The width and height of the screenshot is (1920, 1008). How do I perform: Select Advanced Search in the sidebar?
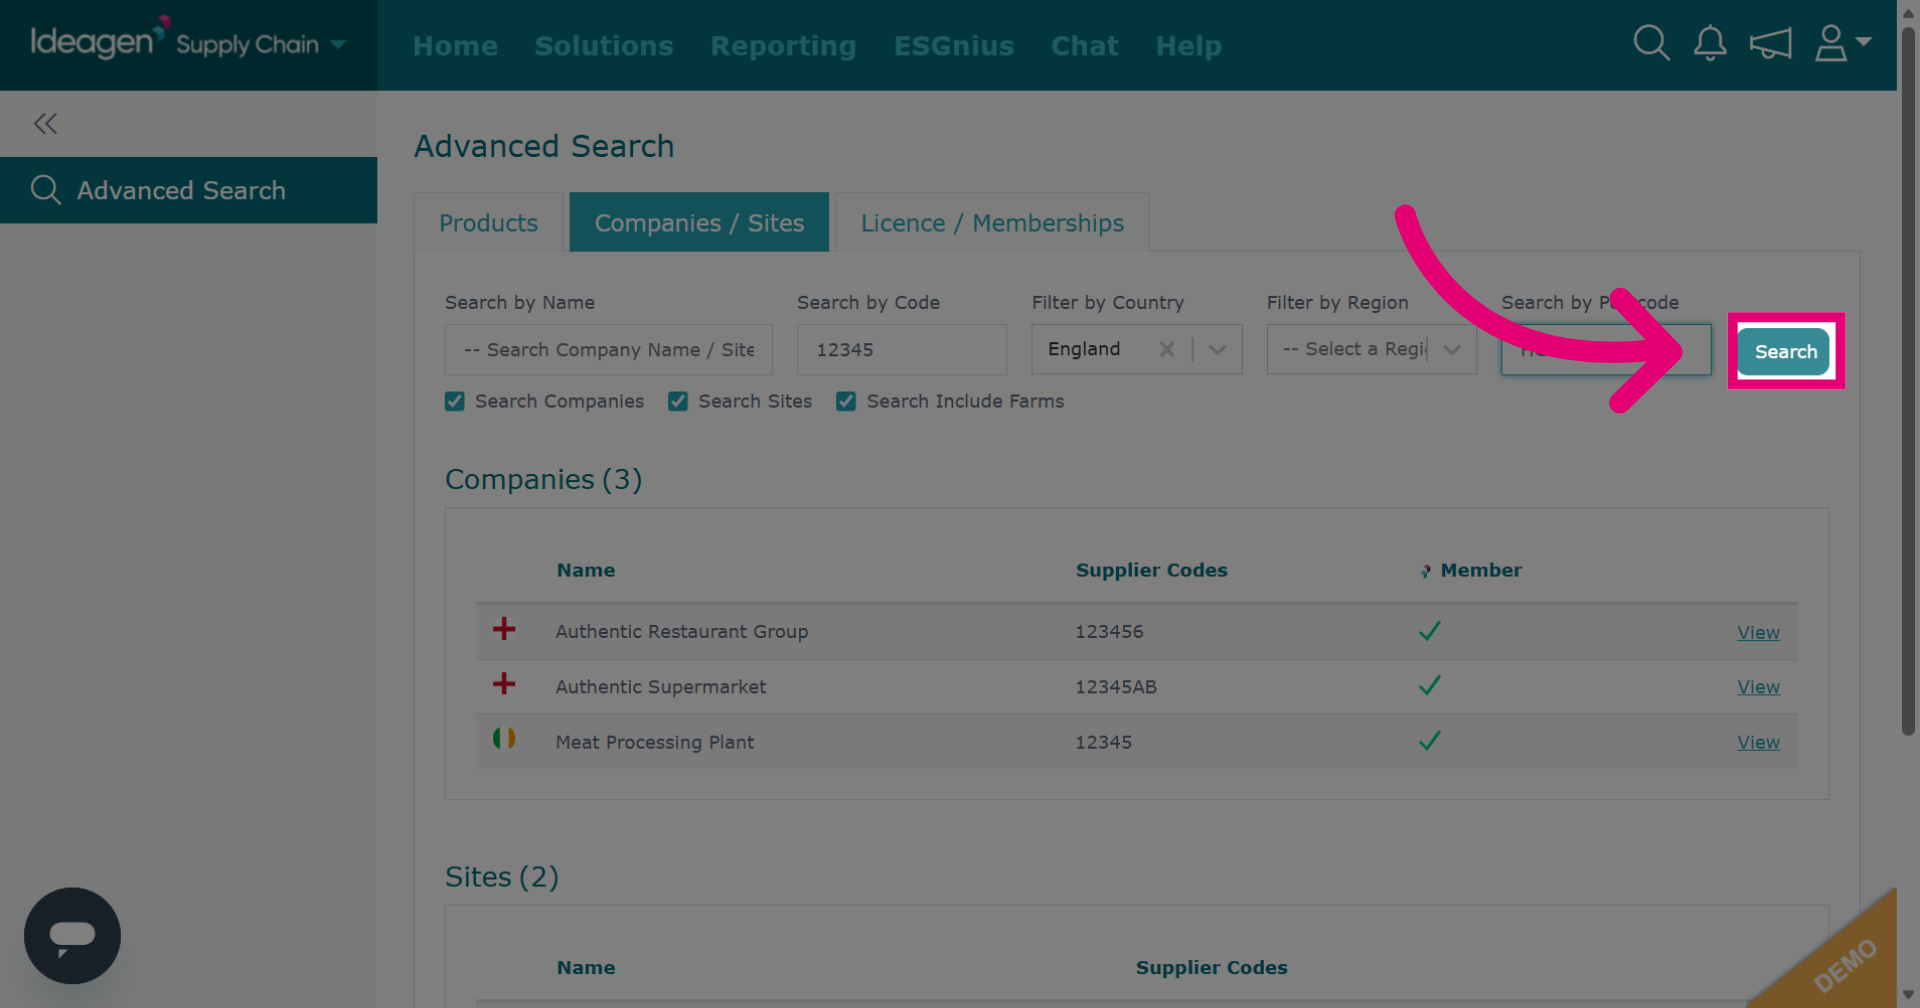(188, 190)
